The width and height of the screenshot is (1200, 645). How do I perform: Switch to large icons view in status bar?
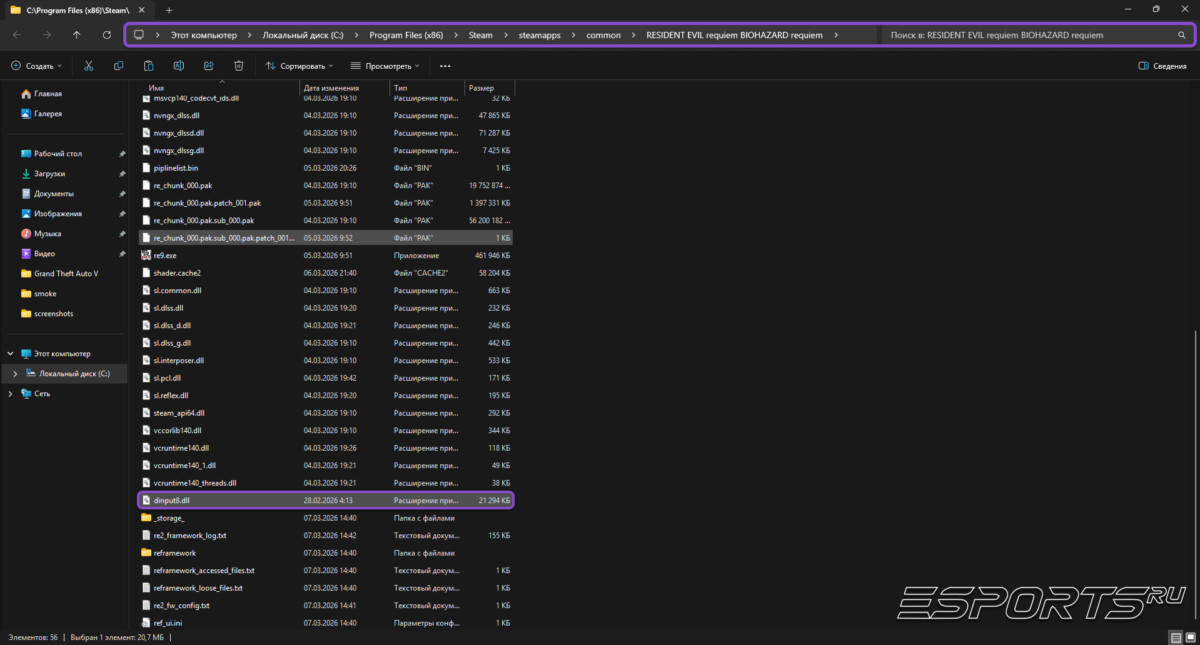(x=1189, y=637)
